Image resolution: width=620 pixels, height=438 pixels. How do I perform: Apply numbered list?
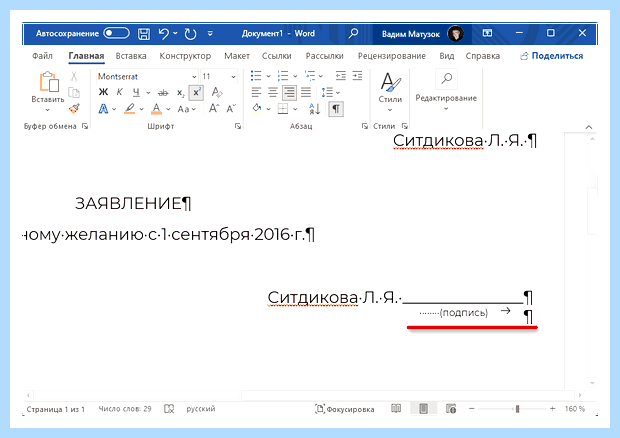(x=283, y=76)
